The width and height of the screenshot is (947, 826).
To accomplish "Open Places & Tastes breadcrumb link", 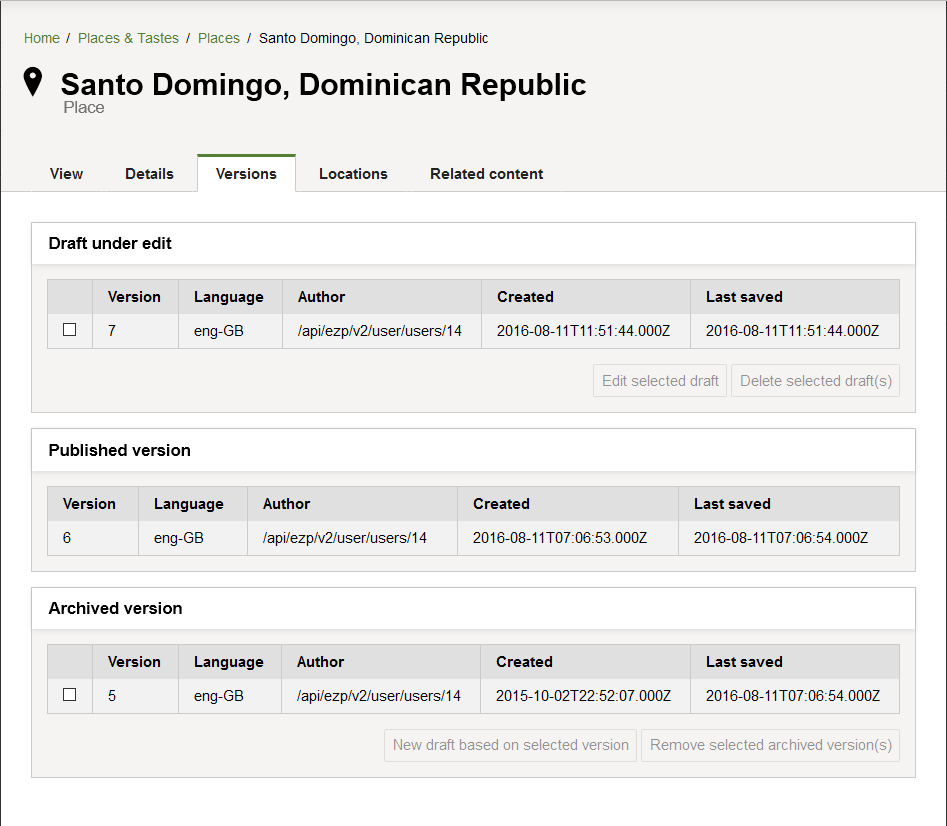I will click(x=128, y=38).
